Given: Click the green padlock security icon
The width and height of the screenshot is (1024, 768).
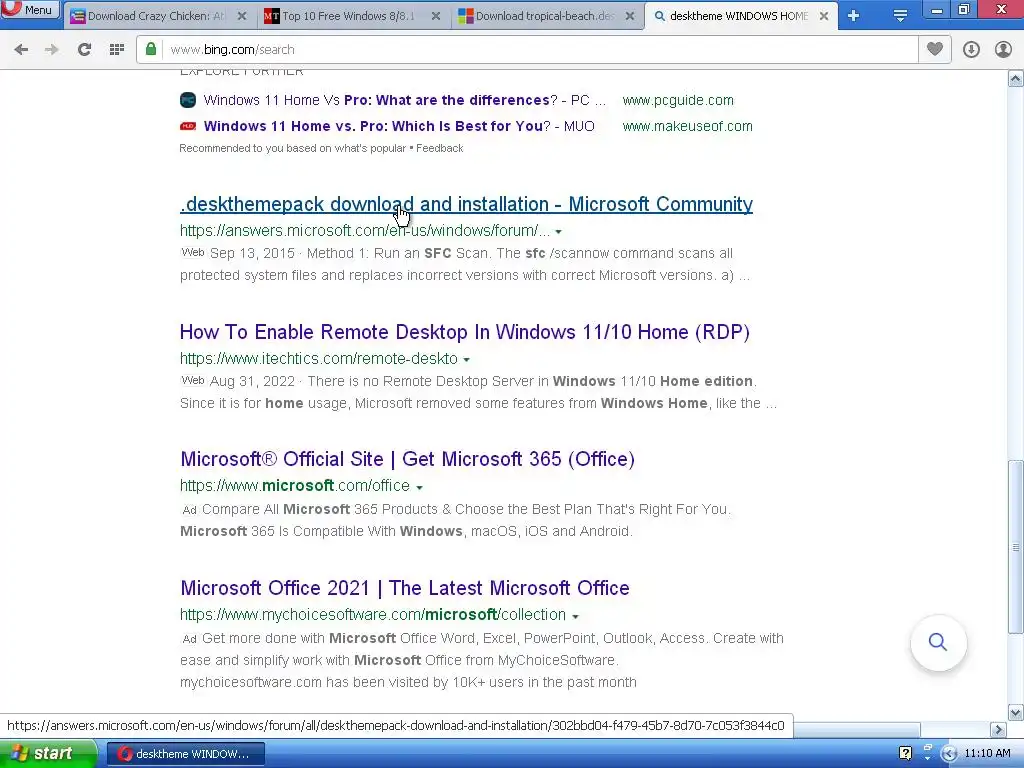Looking at the screenshot, I should [x=151, y=50].
